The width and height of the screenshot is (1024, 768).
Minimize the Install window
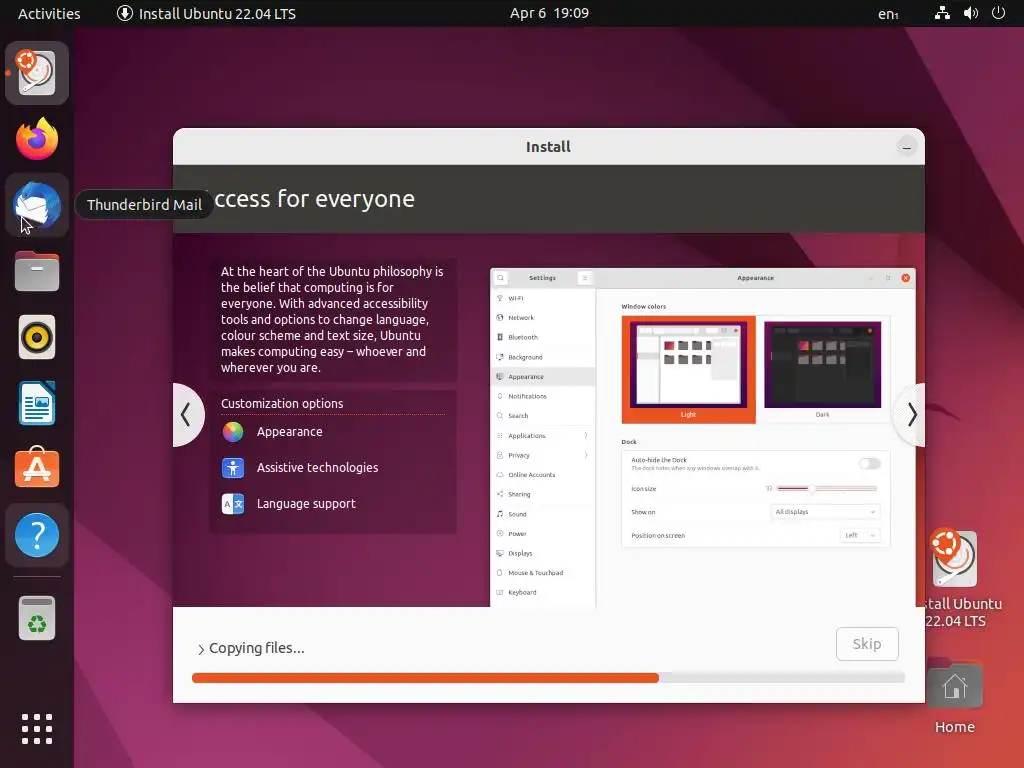coord(906,147)
